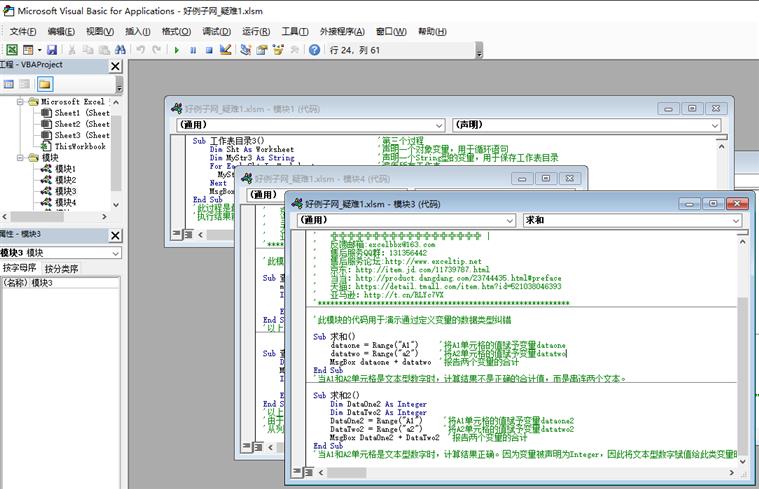Viewport: 759px width, 489px height.
Task: Open Find with the binoculars icon
Action: tap(121, 49)
